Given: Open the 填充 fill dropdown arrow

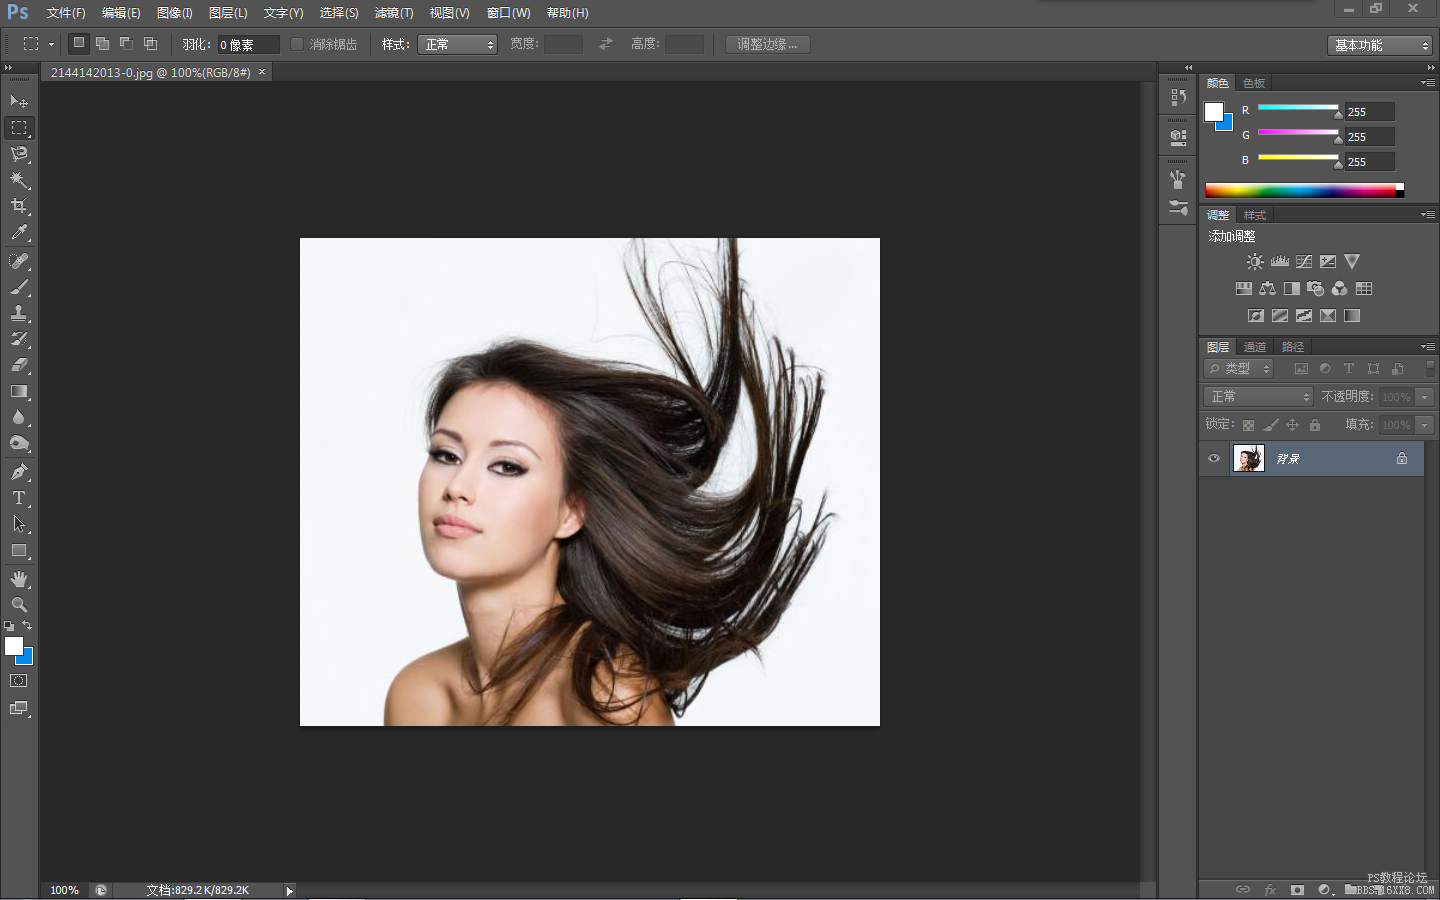Looking at the screenshot, I should click(1425, 425).
